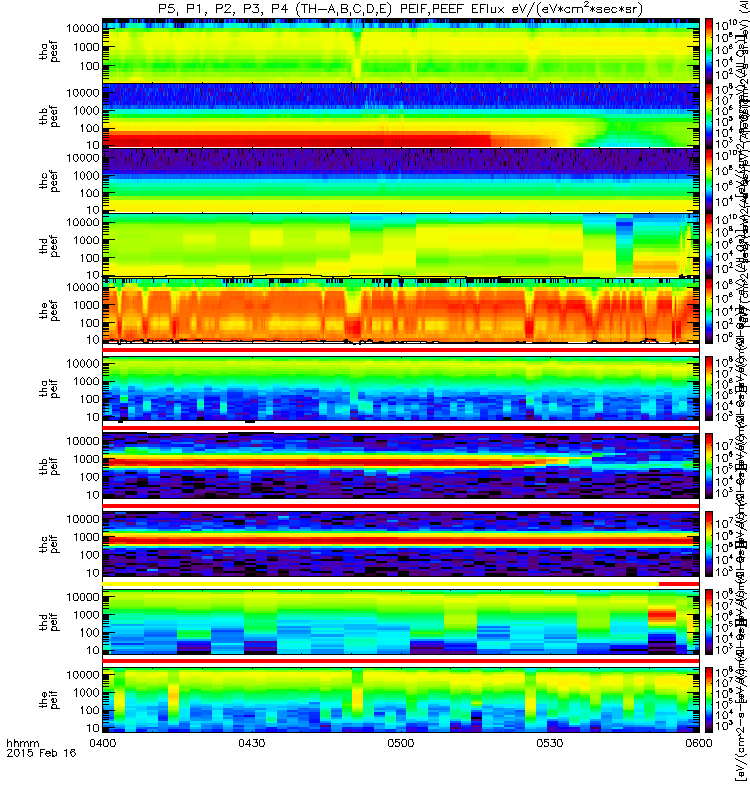This screenshot has height=800, width=750.
Task: Click inside the tha peif spectrogram
Action: pyautogui.click(x=401, y=388)
